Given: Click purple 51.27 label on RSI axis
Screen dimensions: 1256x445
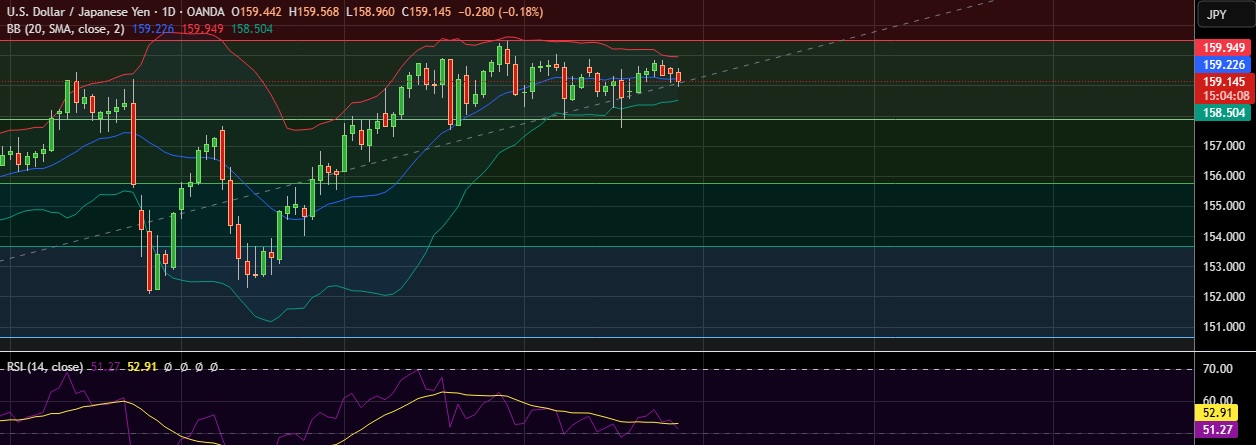Looking at the screenshot, I should pyautogui.click(x=1218, y=430).
